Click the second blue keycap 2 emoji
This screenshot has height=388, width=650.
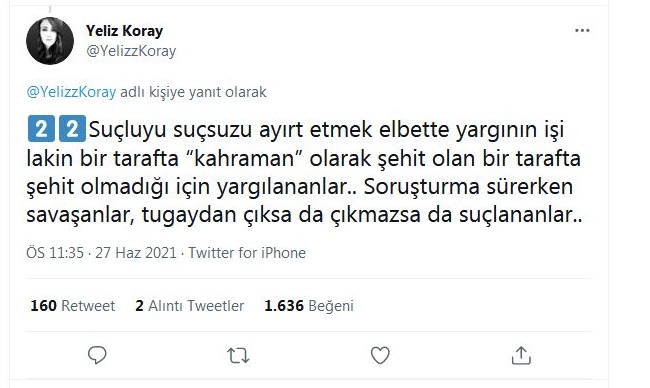coord(72,129)
